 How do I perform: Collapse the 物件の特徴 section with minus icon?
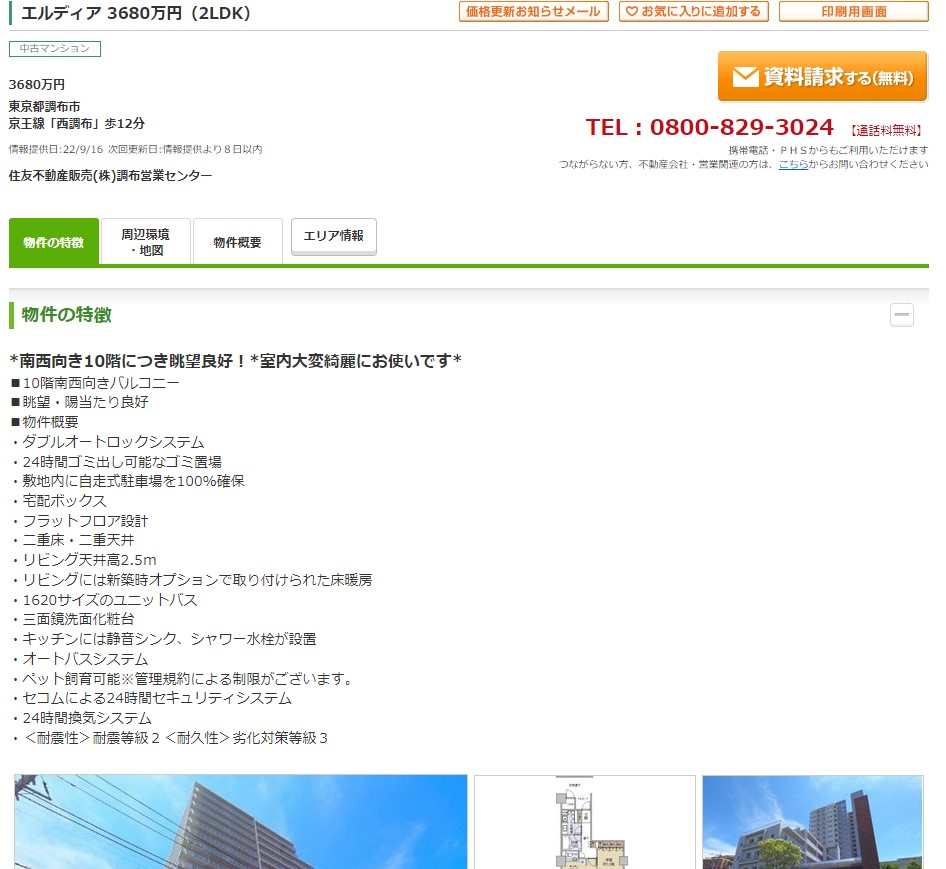coord(901,315)
